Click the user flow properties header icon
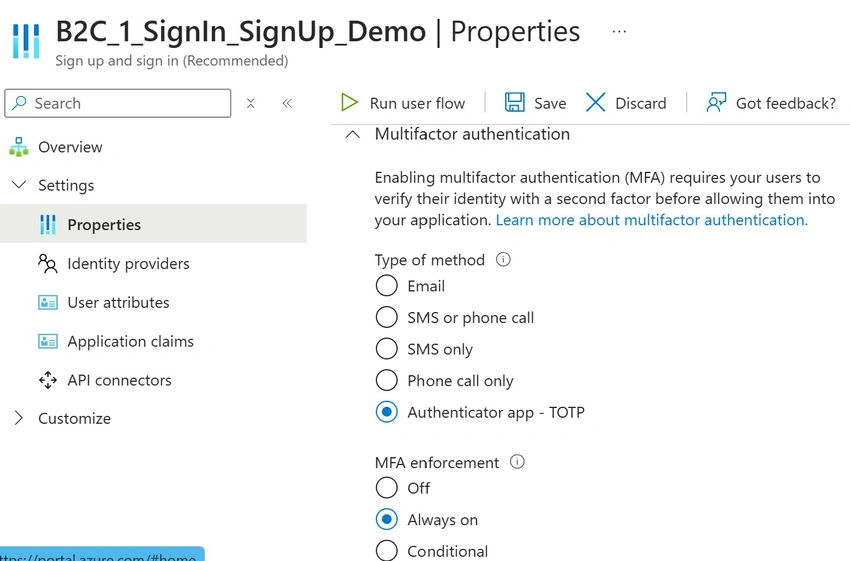 26,41
